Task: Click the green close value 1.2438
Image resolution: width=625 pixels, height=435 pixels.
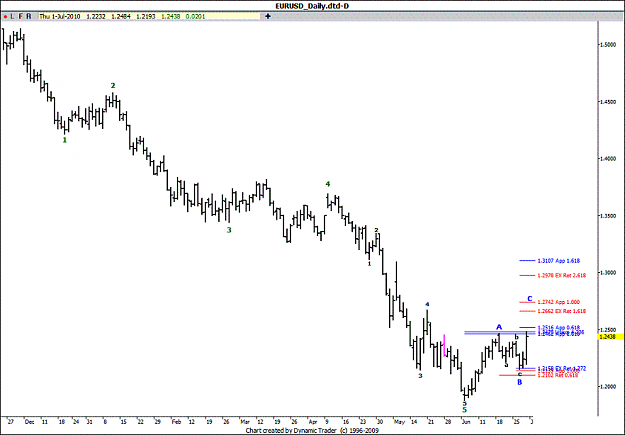Action: point(171,17)
